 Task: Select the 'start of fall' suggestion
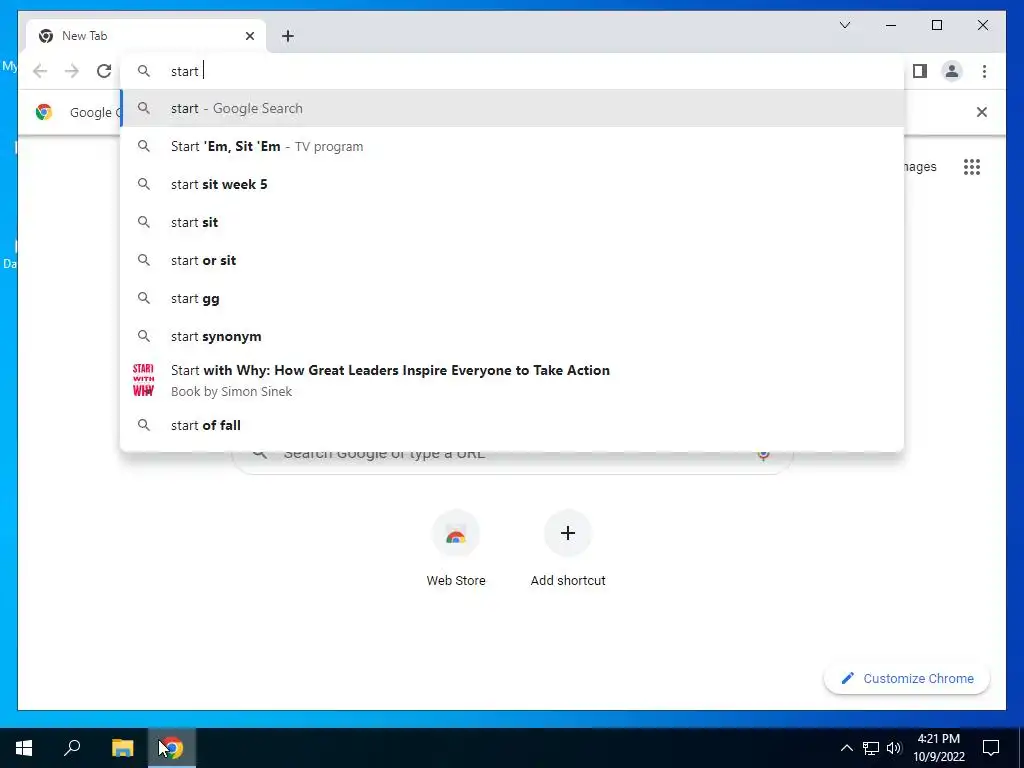(512, 425)
